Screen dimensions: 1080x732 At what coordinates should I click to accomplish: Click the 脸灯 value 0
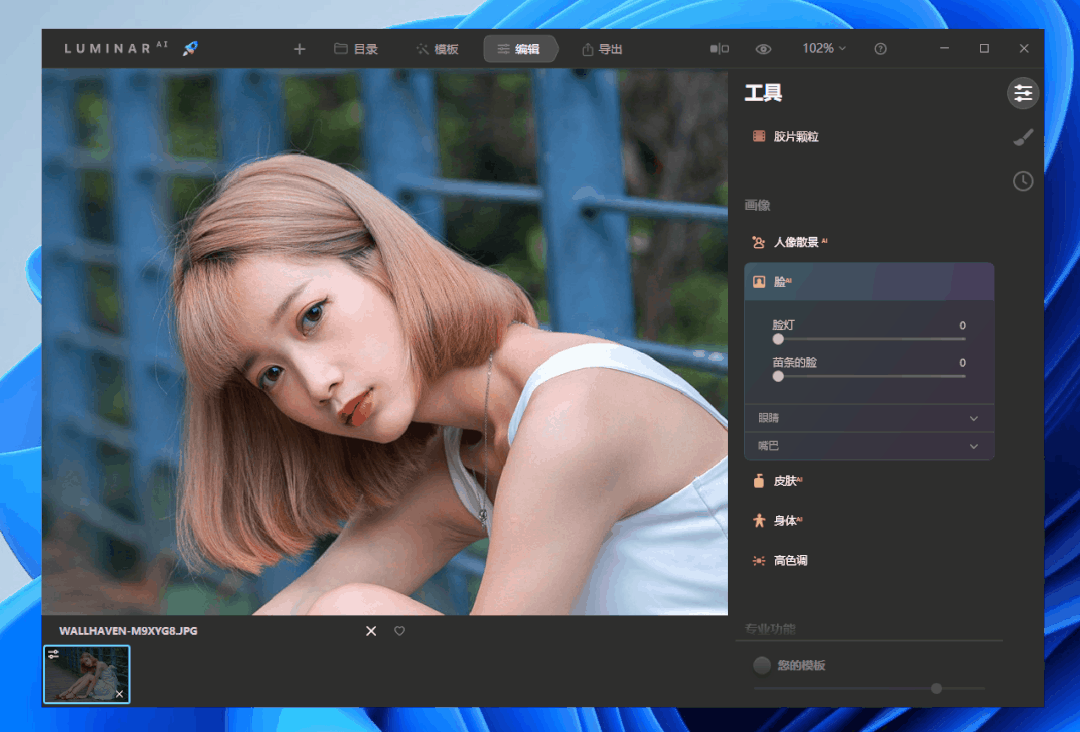click(962, 326)
